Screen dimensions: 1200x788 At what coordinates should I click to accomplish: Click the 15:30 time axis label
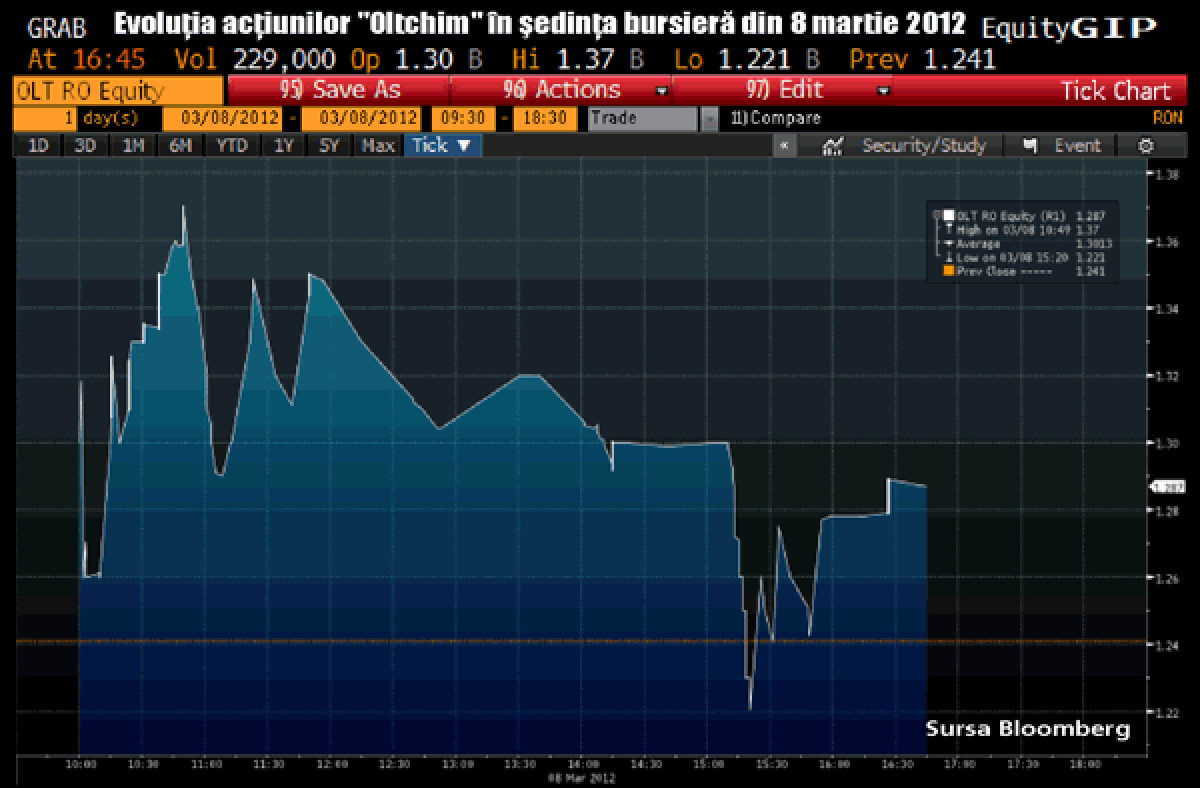(x=770, y=765)
